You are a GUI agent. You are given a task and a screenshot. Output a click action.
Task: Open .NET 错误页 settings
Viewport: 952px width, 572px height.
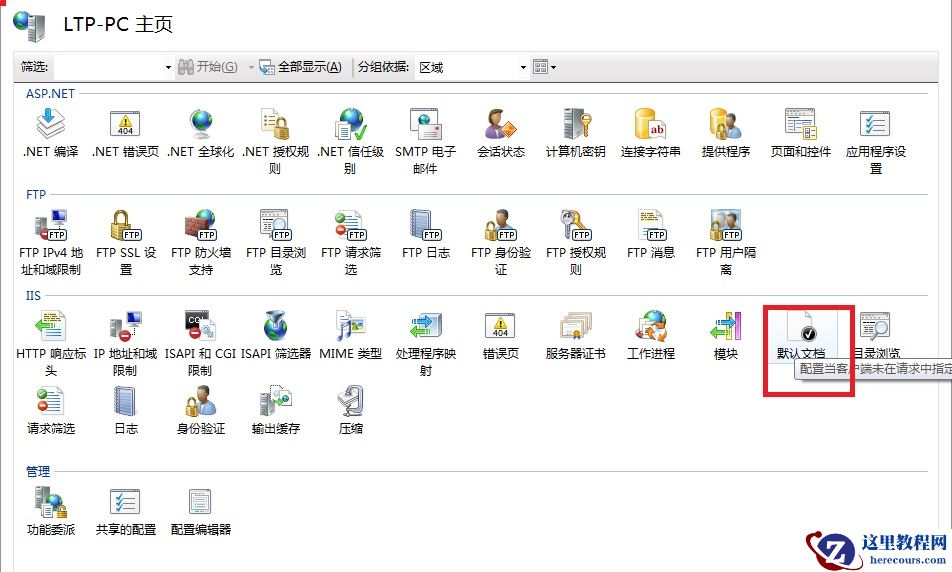coord(126,133)
